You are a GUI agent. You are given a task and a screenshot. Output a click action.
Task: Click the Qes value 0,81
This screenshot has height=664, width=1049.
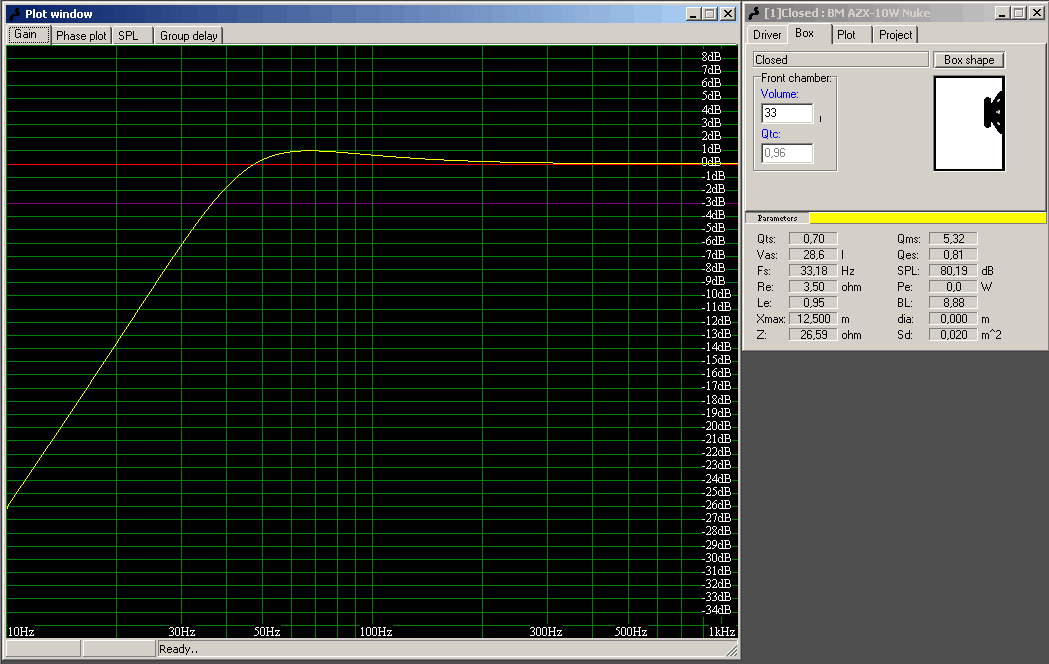[x=953, y=255]
